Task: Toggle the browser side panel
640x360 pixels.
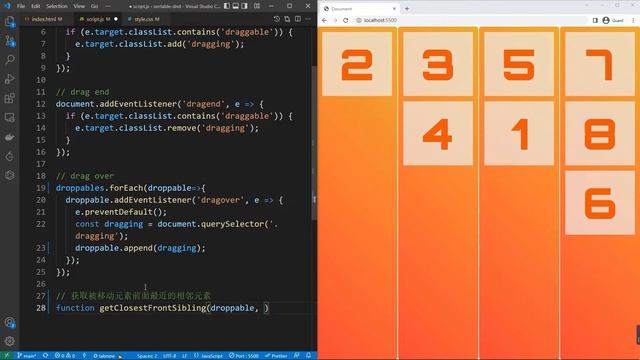Action: 595,20
